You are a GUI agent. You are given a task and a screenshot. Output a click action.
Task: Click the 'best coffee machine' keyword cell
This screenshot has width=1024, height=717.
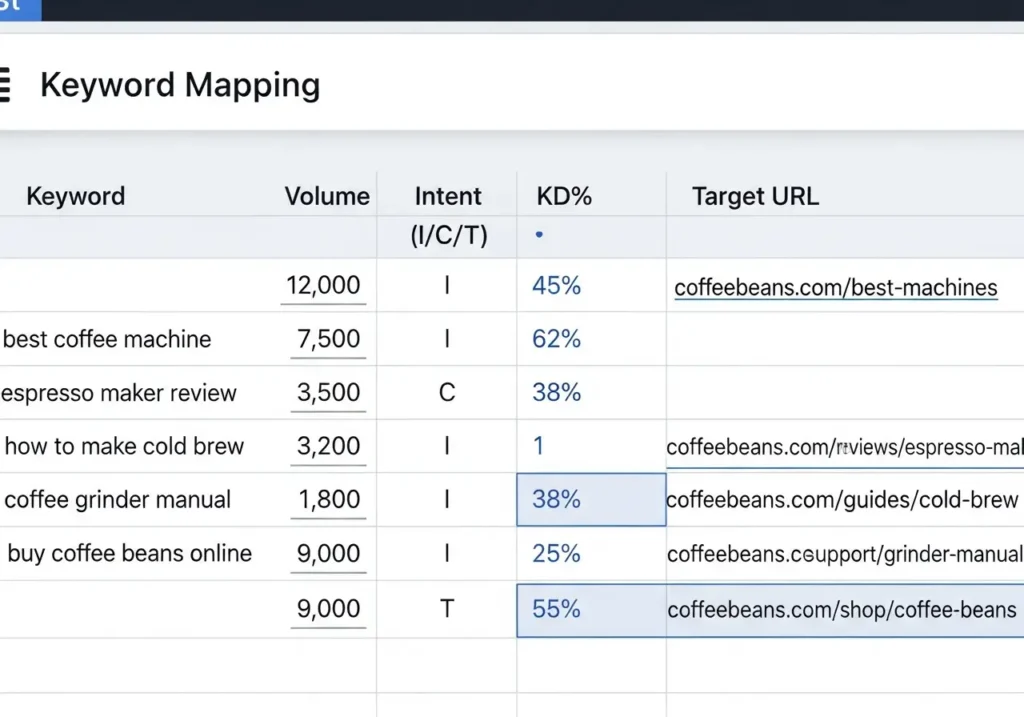(108, 339)
